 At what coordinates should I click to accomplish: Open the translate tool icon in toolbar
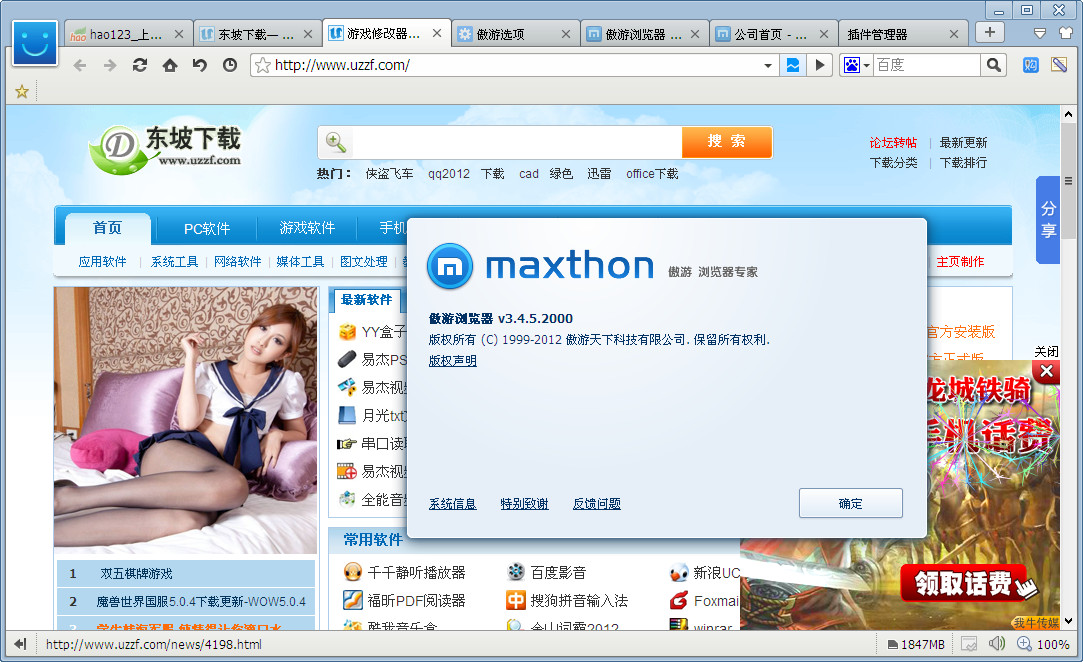pos(1031,65)
